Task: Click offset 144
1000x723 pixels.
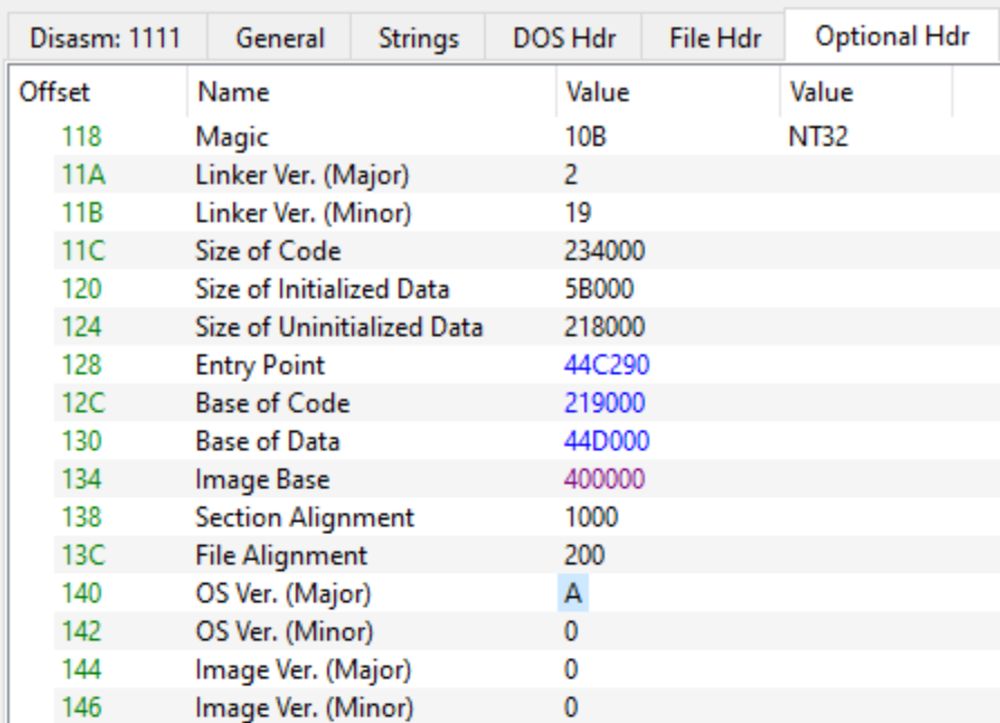Action: [82, 669]
